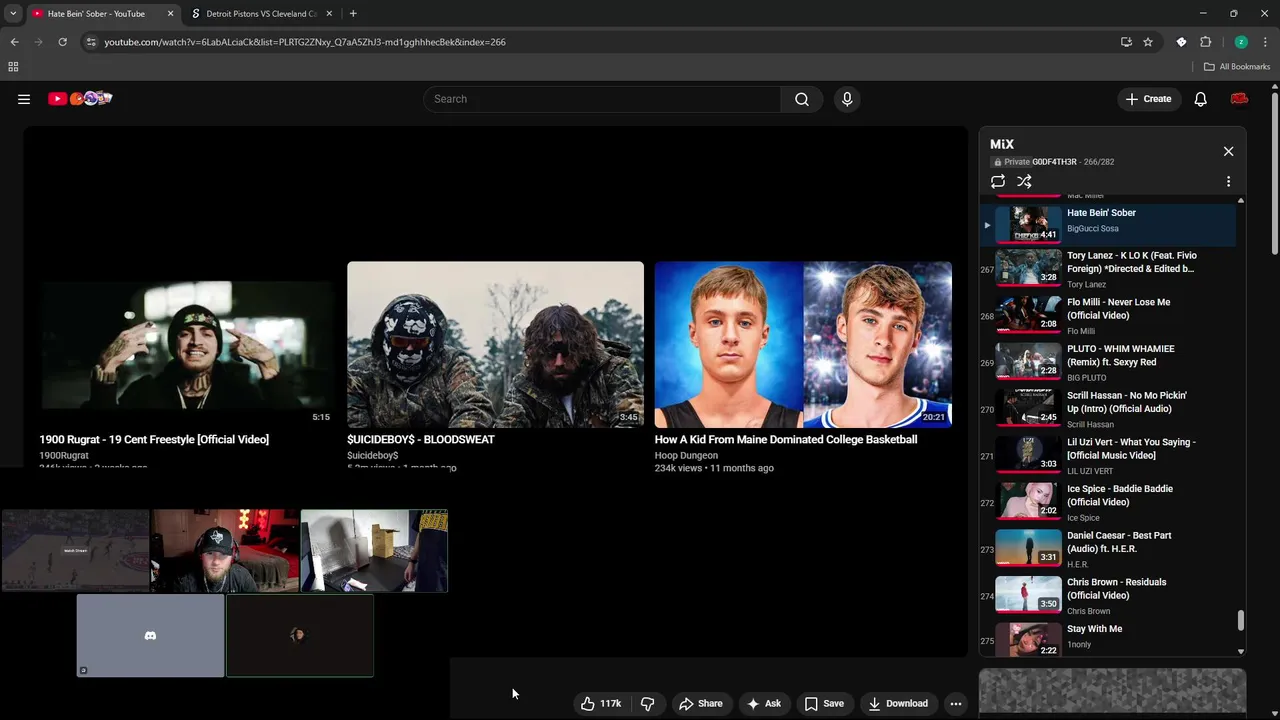Play Flo Milli Never Lose Me in playlist
The height and width of the screenshot is (720, 1280).
click(1108, 316)
